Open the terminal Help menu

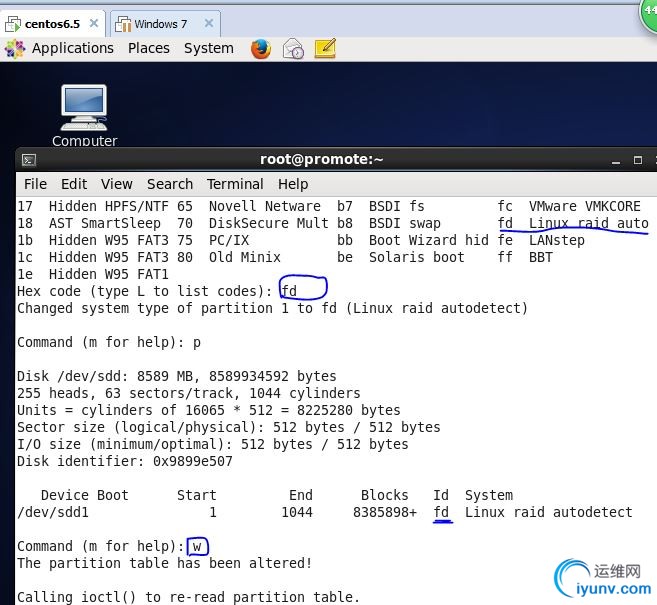(293, 184)
